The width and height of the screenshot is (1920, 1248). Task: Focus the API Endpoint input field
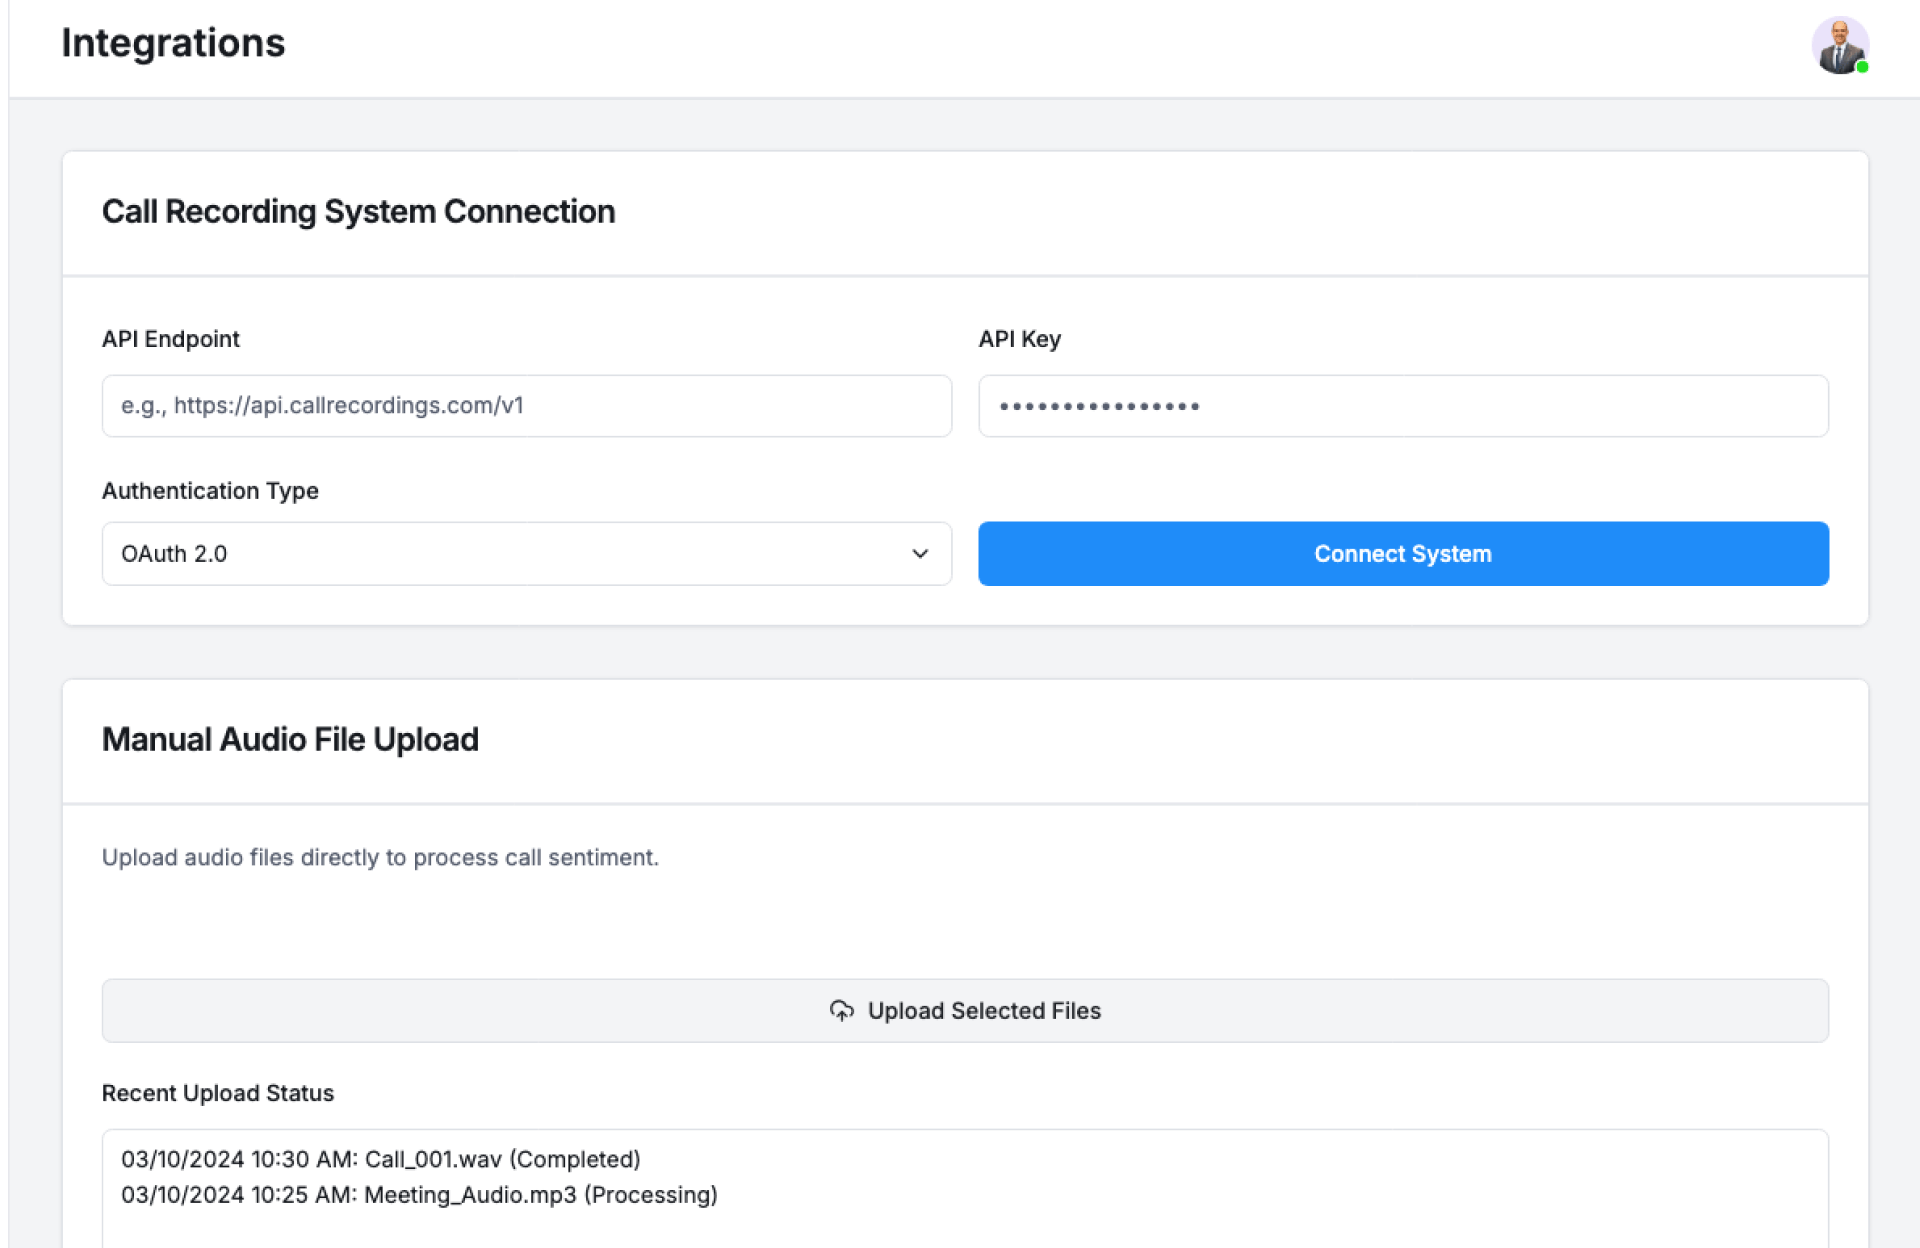click(526, 406)
